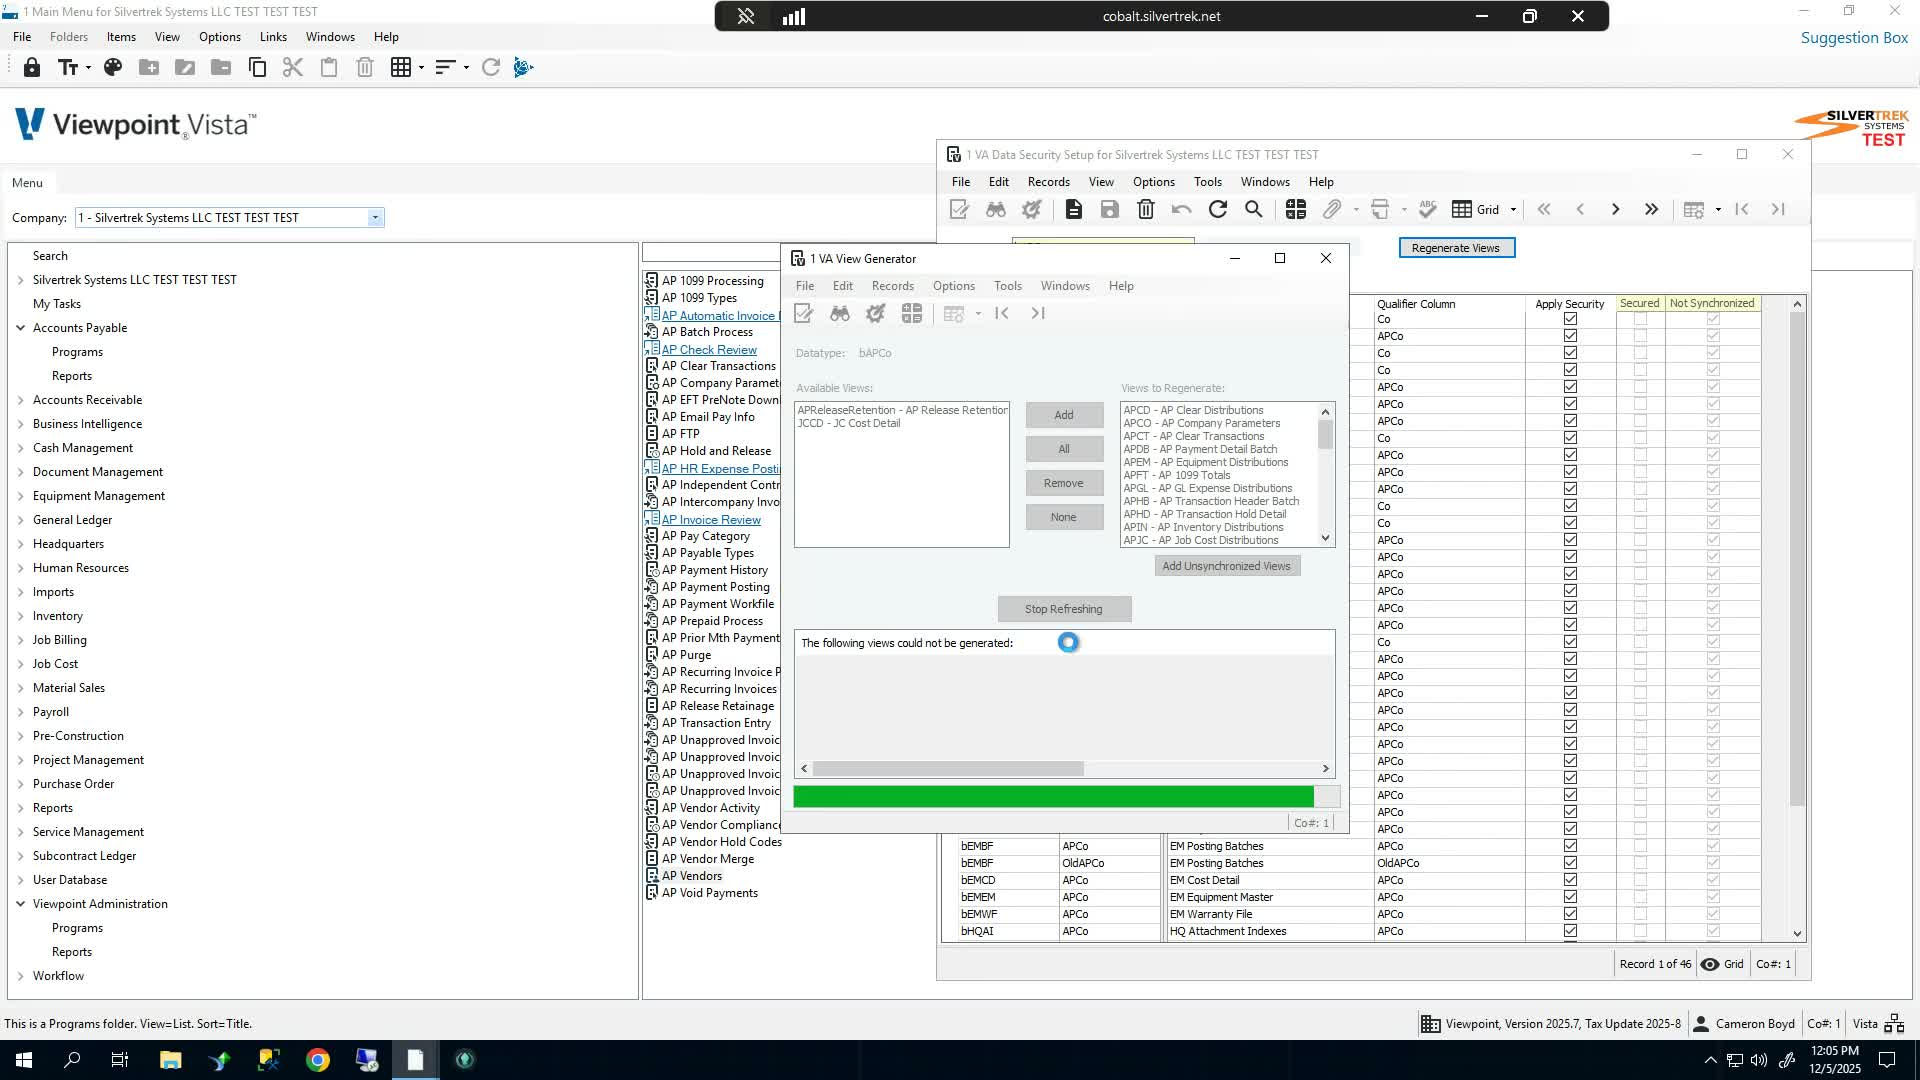Expand the General Ledger tree node
1920x1080 pixels.
(x=20, y=520)
